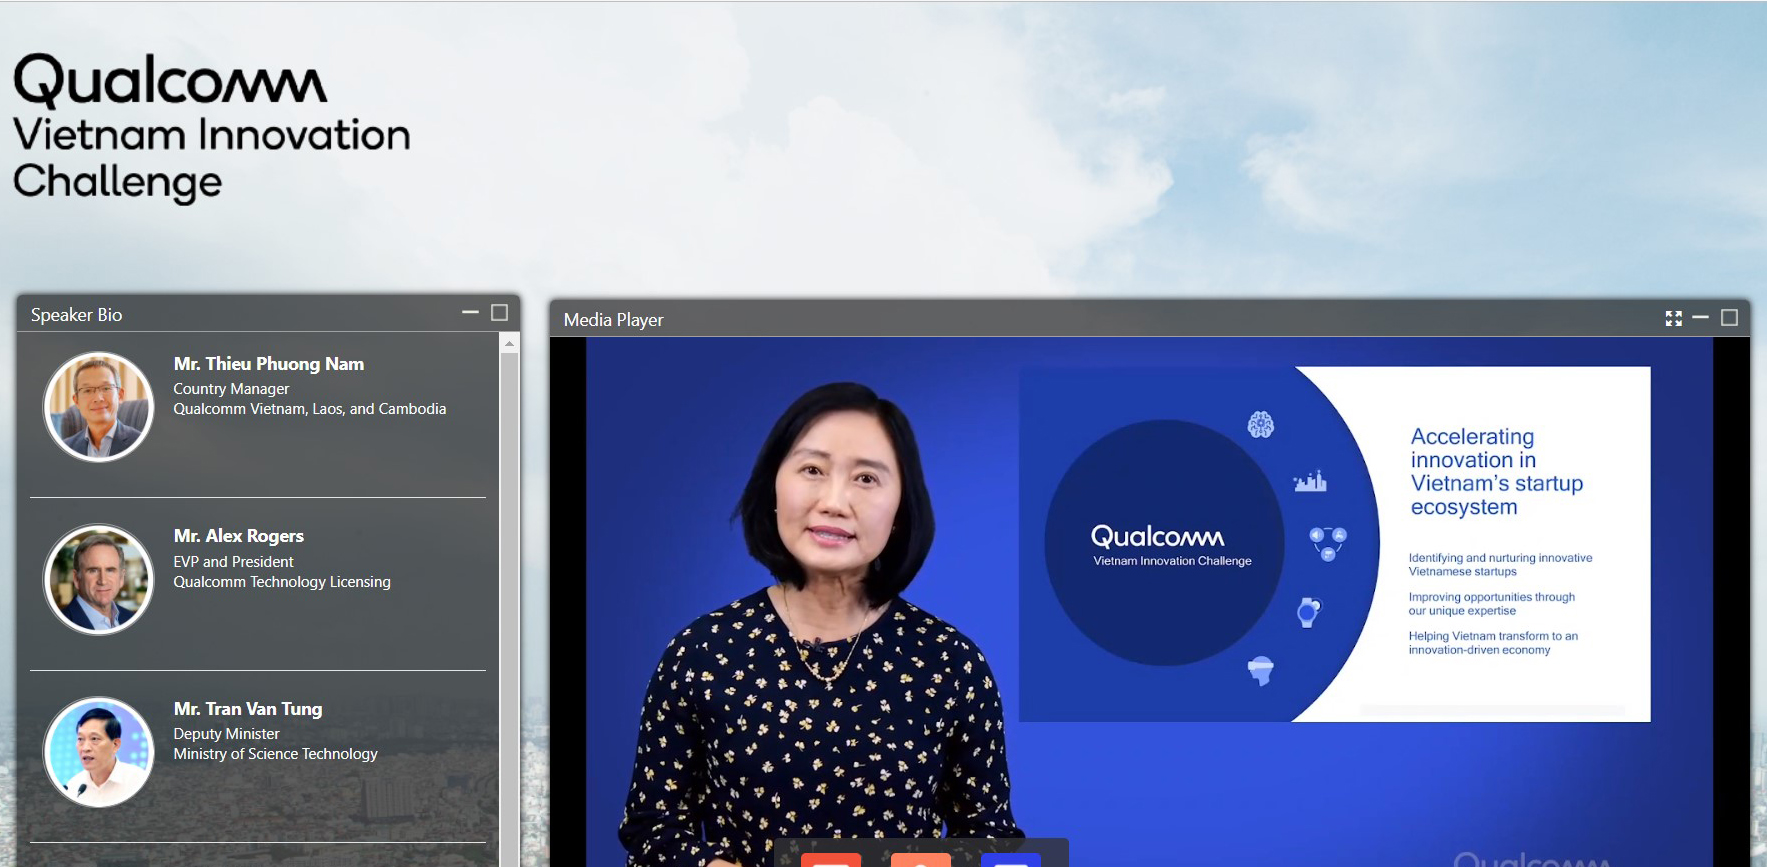Click the 'EVP and President' text
The image size is (1767, 867).
[233, 562]
